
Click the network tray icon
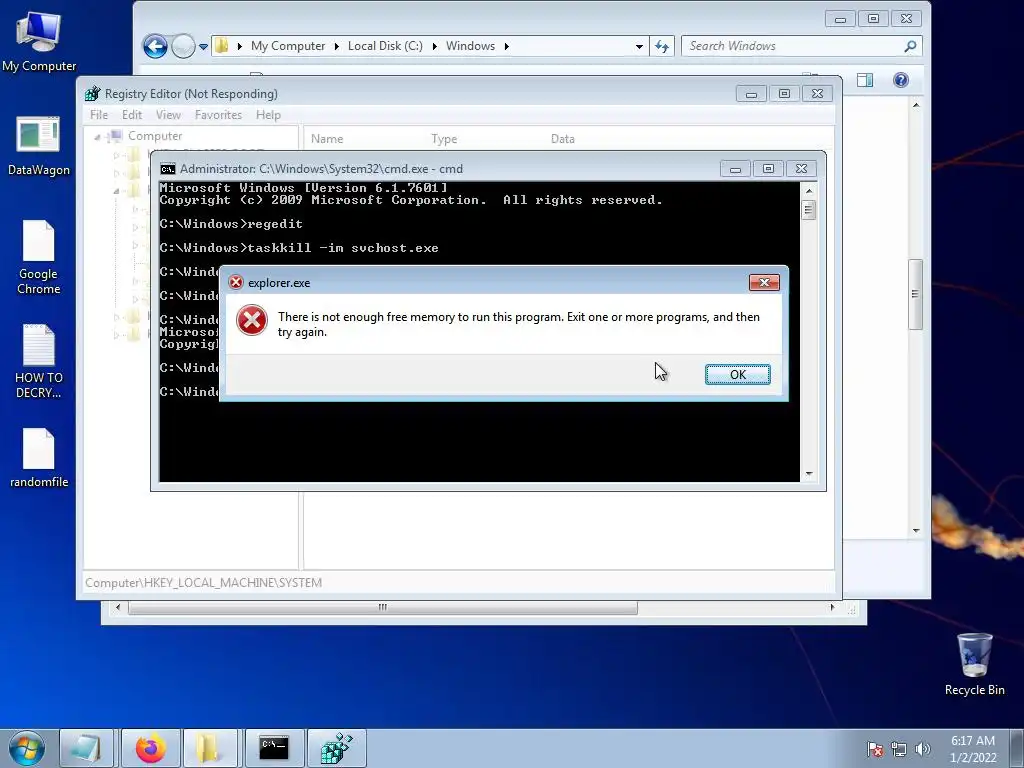[899, 749]
